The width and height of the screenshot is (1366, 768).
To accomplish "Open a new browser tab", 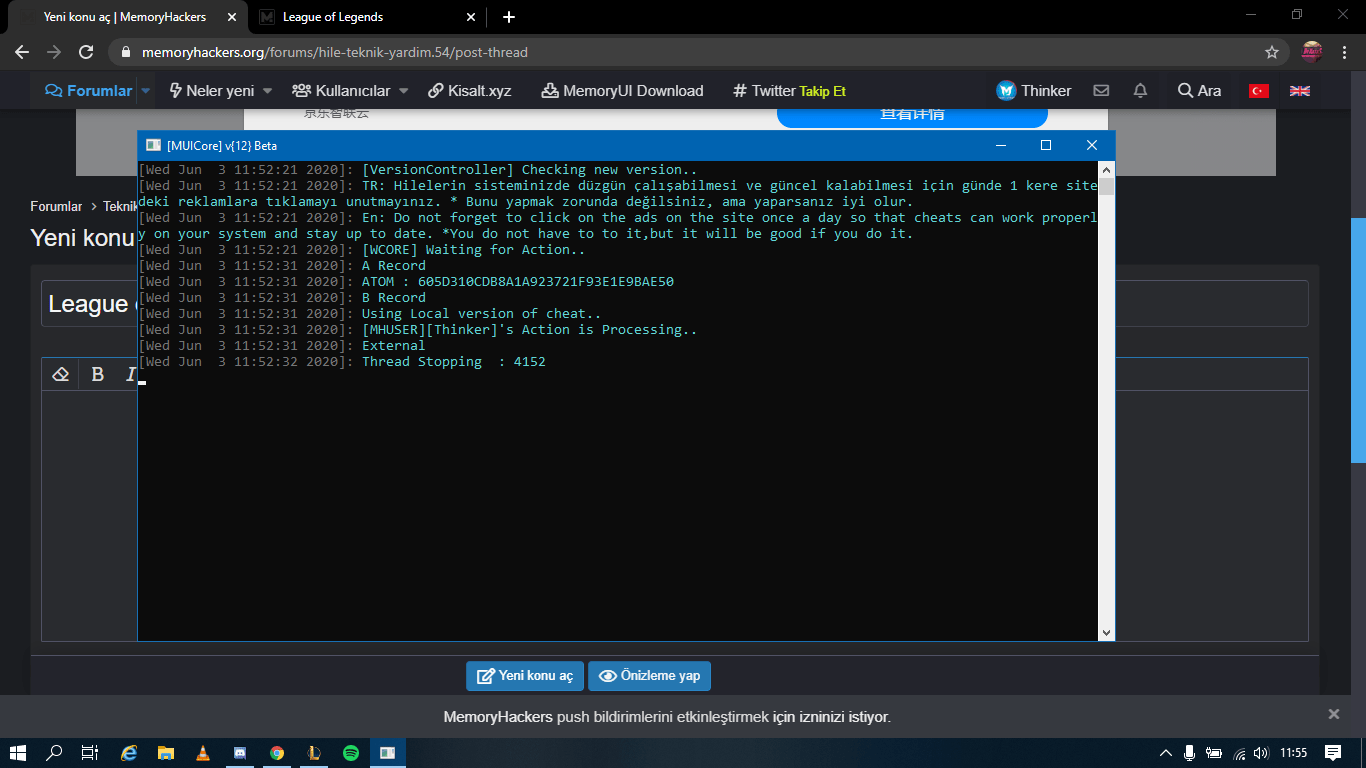I will [x=509, y=17].
